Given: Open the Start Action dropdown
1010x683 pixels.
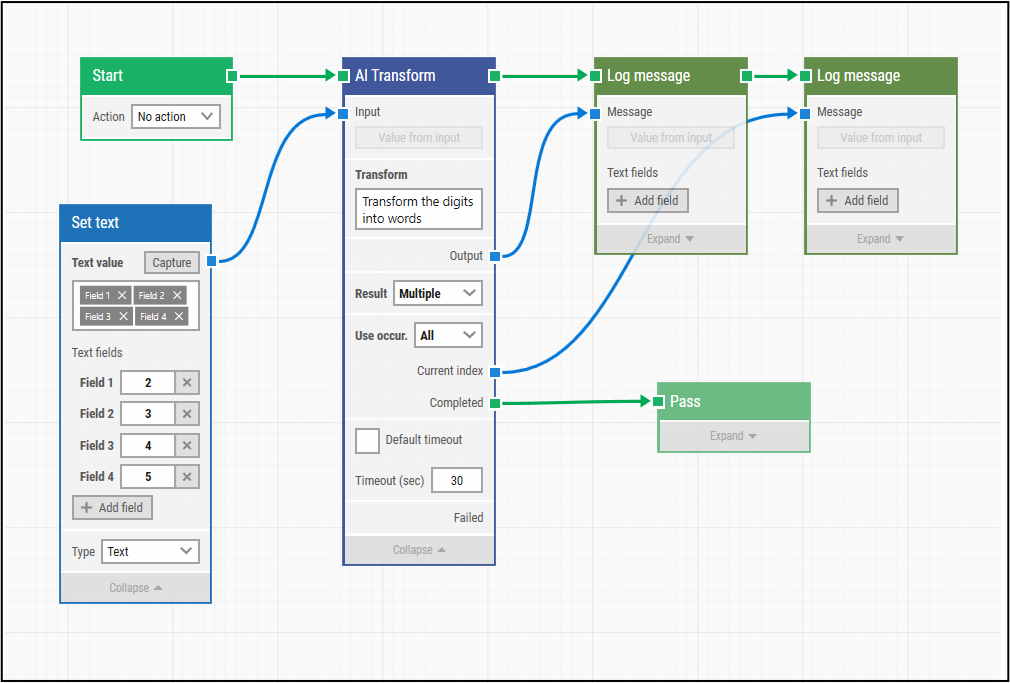Looking at the screenshot, I should pos(175,117).
